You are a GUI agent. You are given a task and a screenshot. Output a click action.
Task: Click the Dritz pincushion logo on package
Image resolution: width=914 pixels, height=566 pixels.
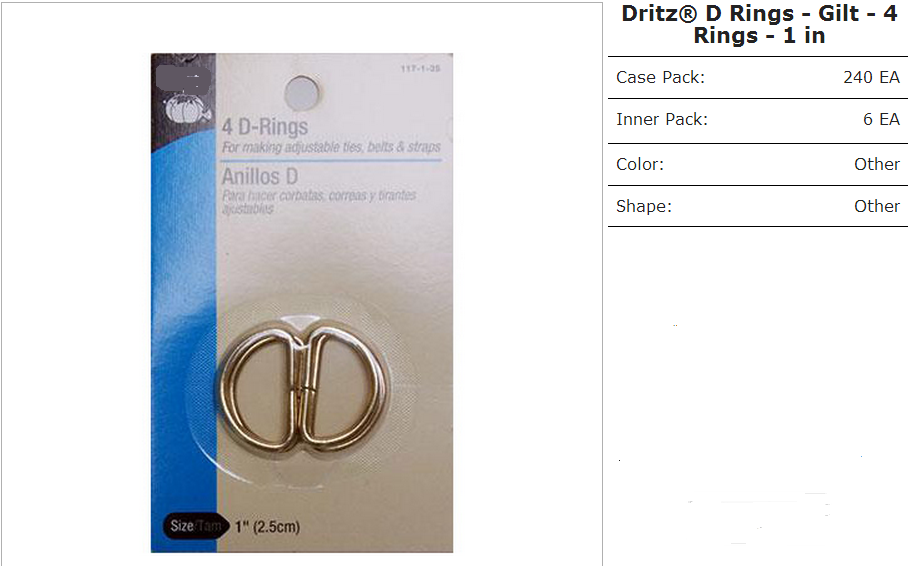point(185,109)
